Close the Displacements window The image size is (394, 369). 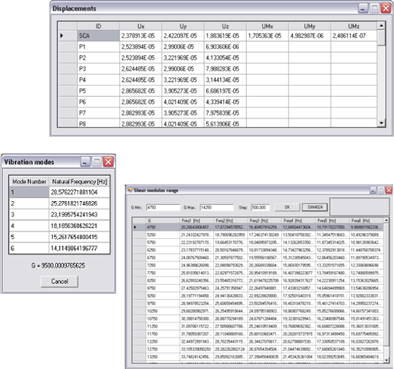[386, 8]
